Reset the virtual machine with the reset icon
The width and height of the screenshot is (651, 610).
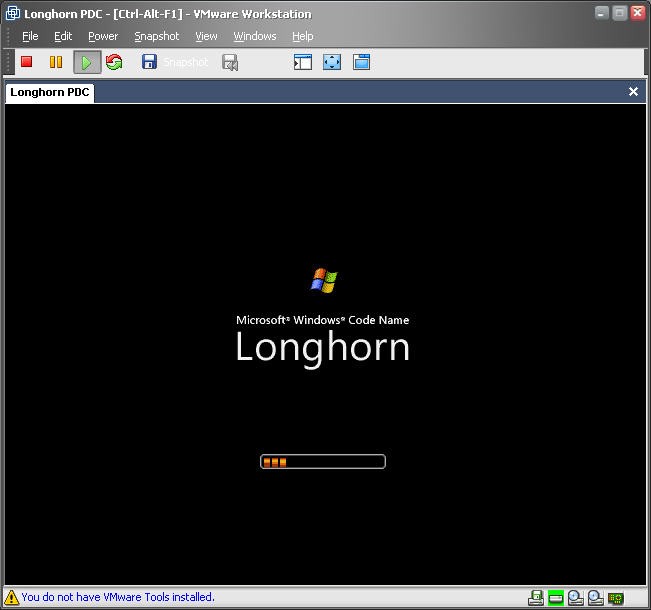pyautogui.click(x=114, y=62)
